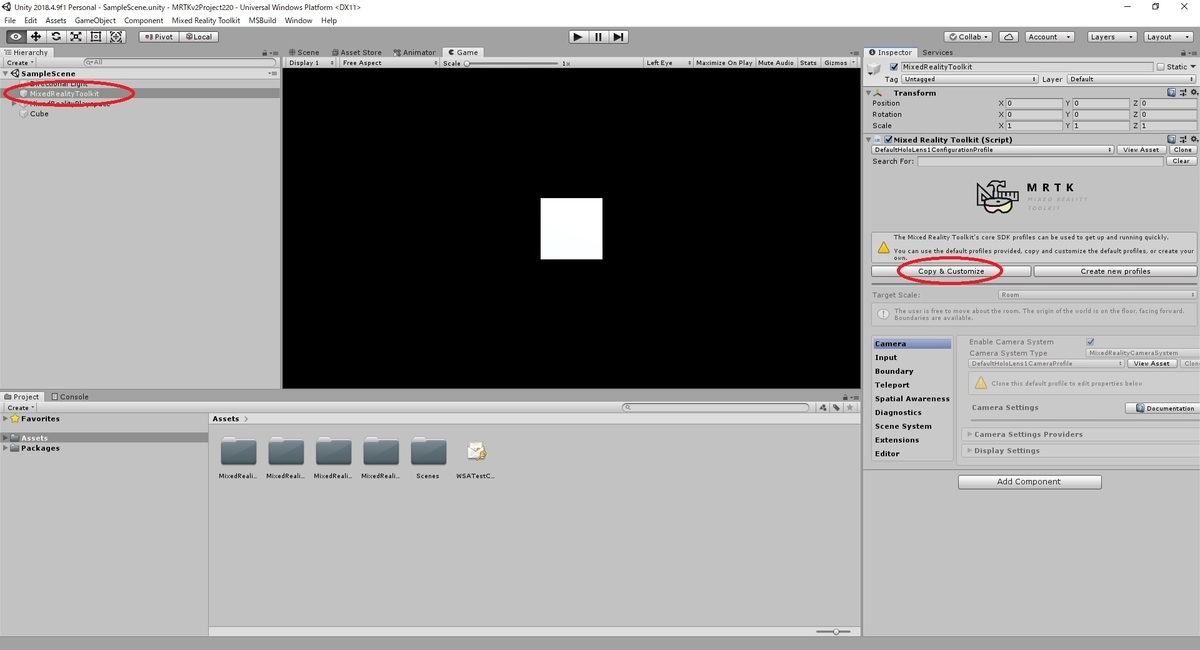Open DefaultHoloLens1ConfigurationProfile dropdown
The height and width of the screenshot is (650, 1200).
coord(993,150)
